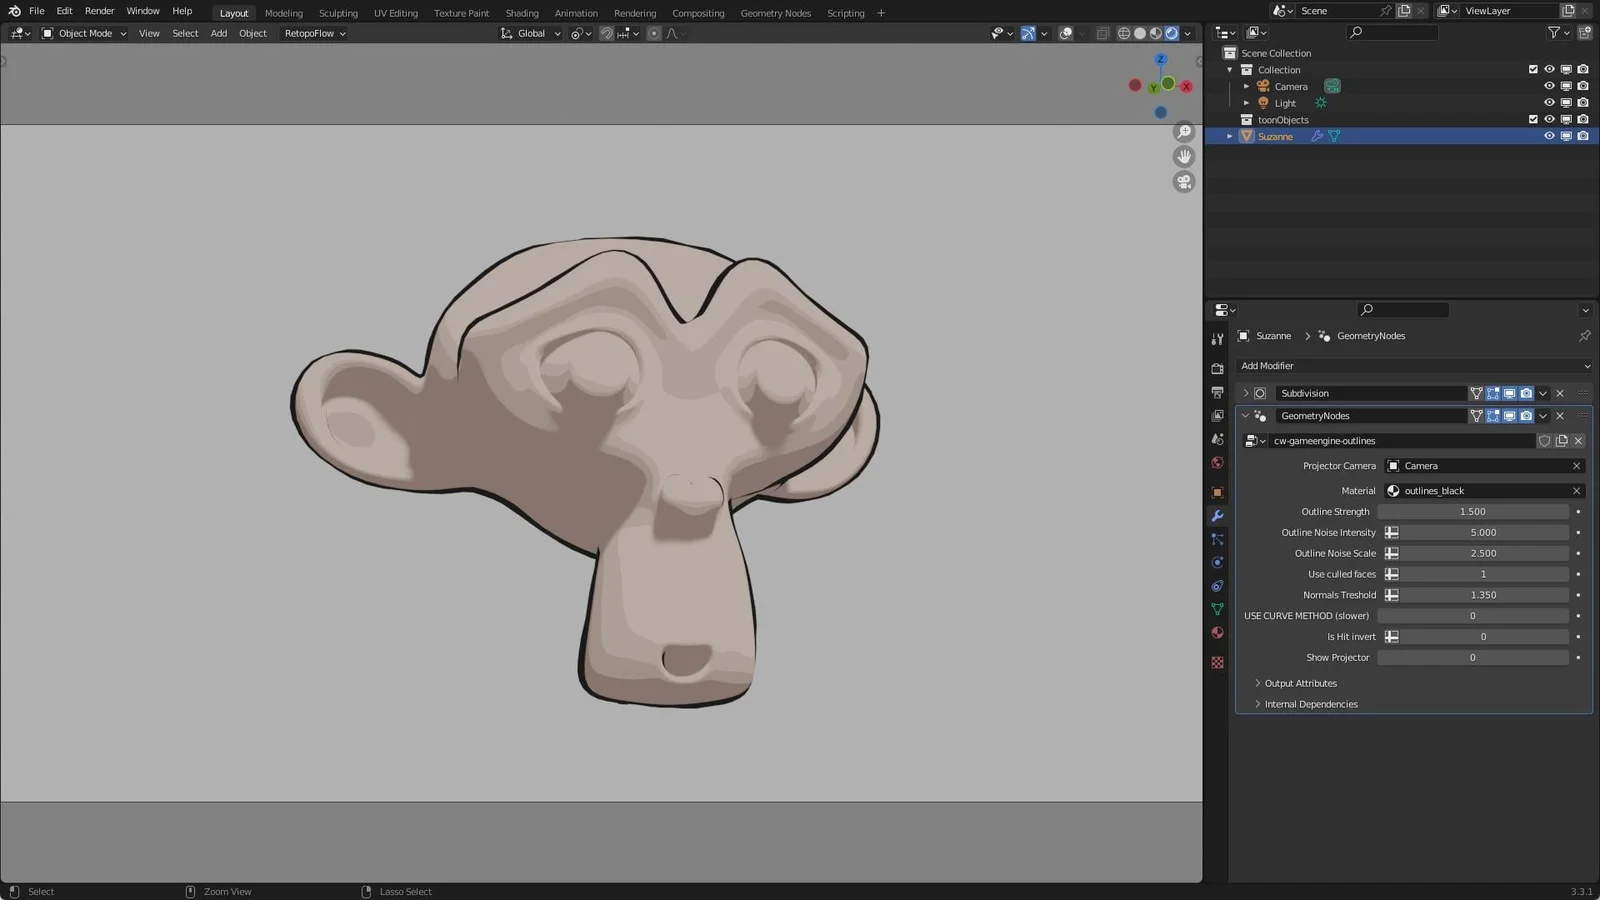Switch to the Shading workspace tab

tap(521, 13)
